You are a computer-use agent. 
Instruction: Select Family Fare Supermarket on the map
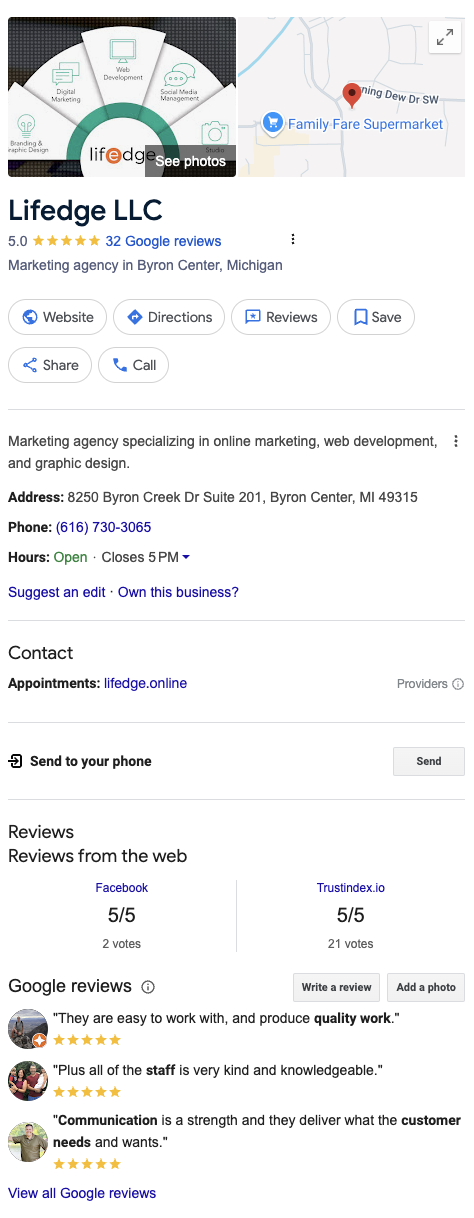(353, 124)
